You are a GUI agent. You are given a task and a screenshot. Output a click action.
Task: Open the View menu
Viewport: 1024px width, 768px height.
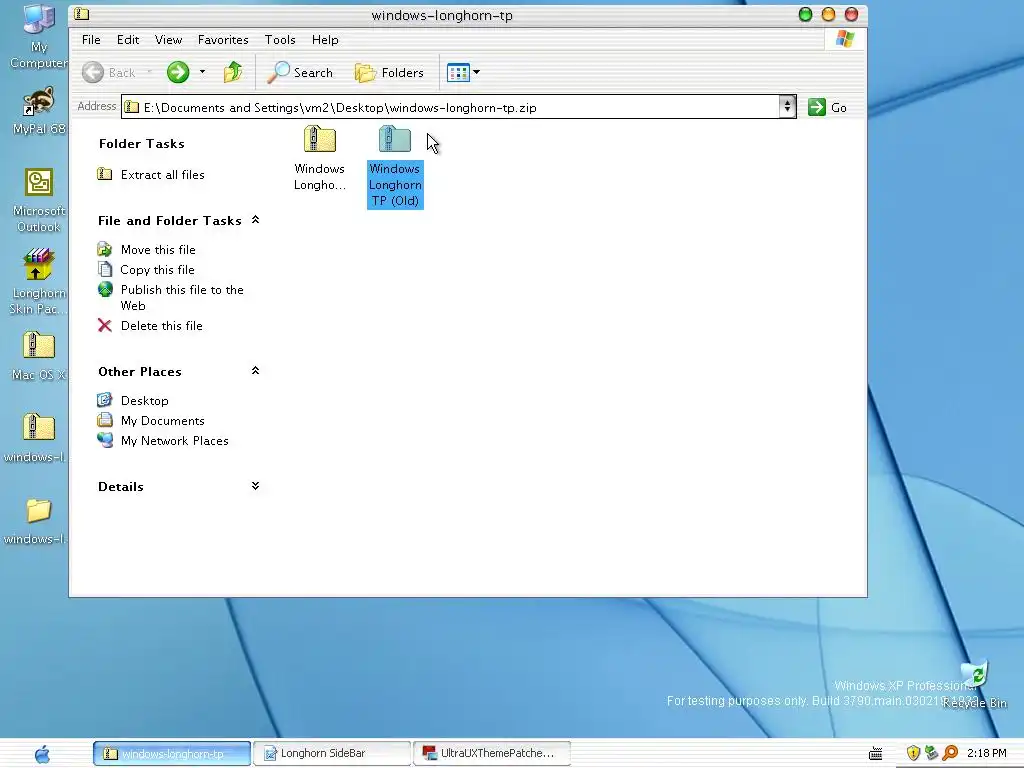point(168,40)
